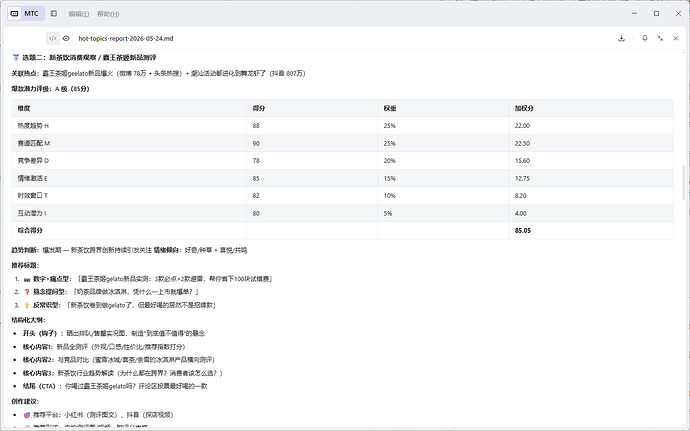
Task: Click the target icon beside 推荐平台
Action: pyautogui.click(x=27, y=415)
